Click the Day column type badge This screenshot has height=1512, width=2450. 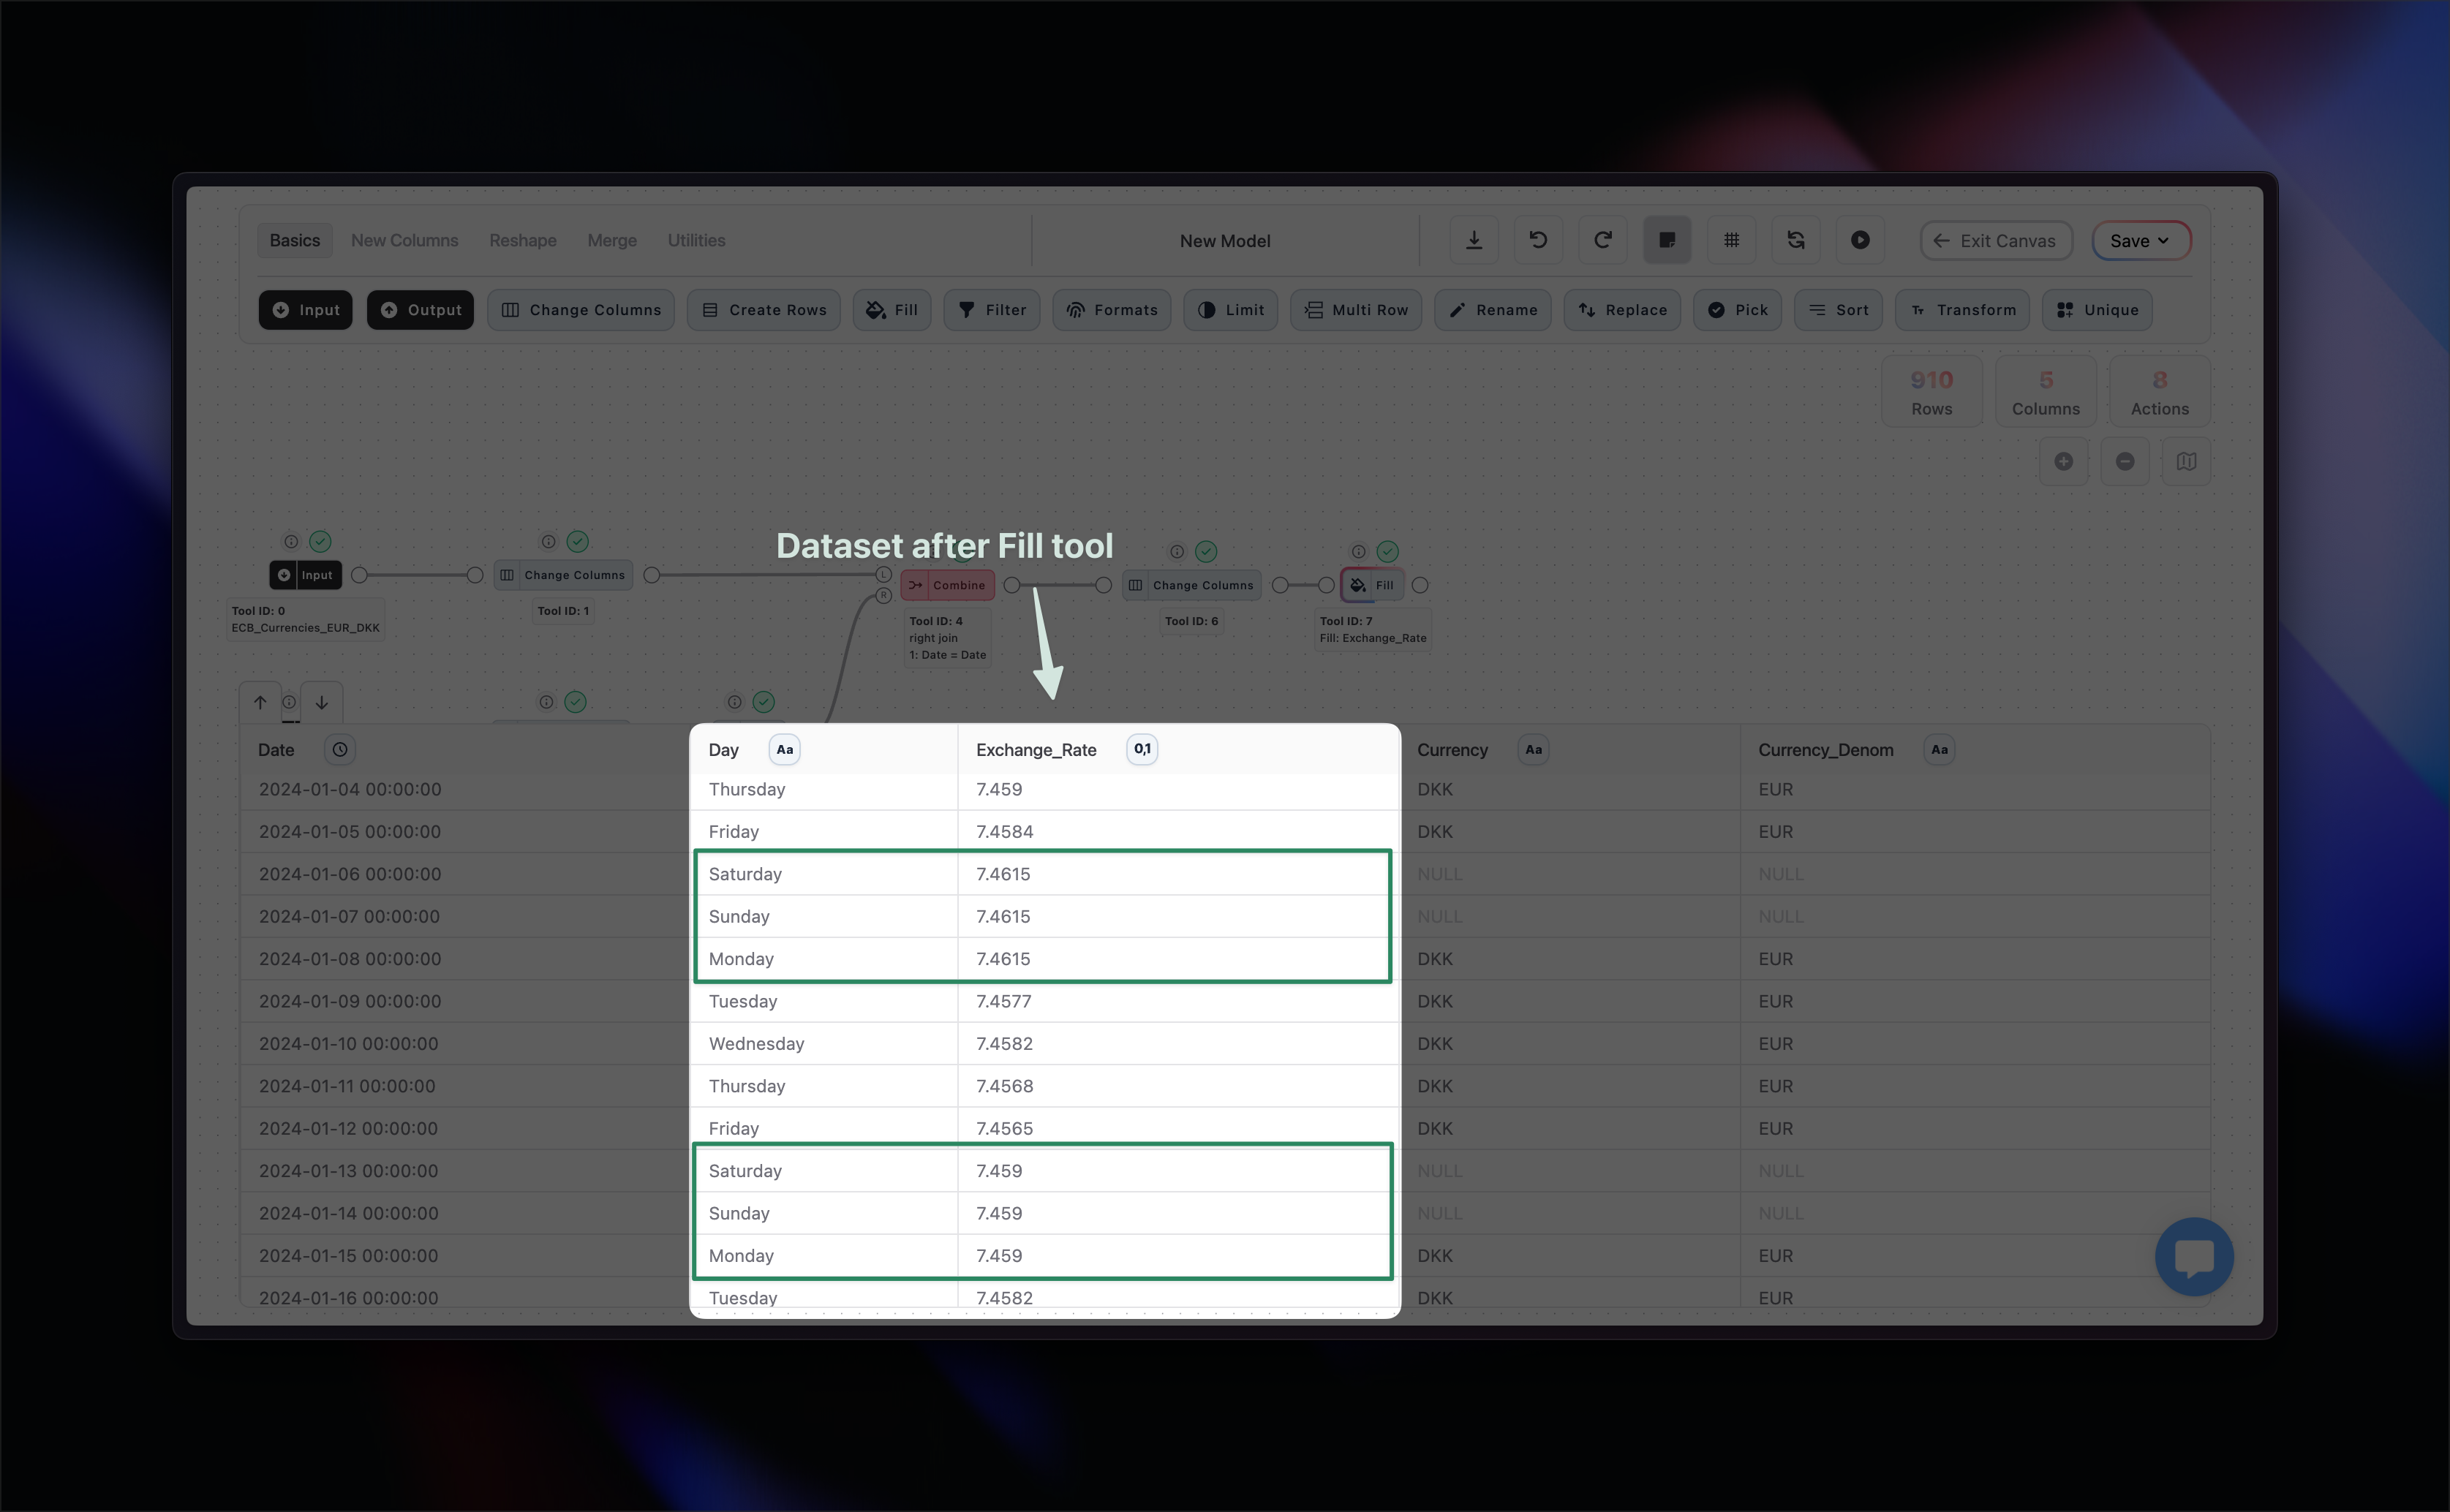[784, 749]
